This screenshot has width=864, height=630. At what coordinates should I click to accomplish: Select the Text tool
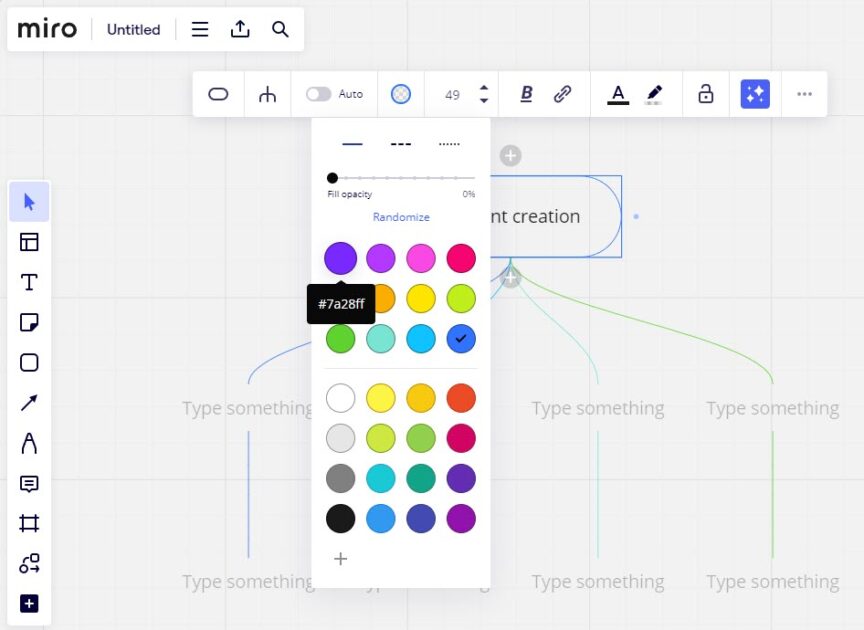coord(29,281)
